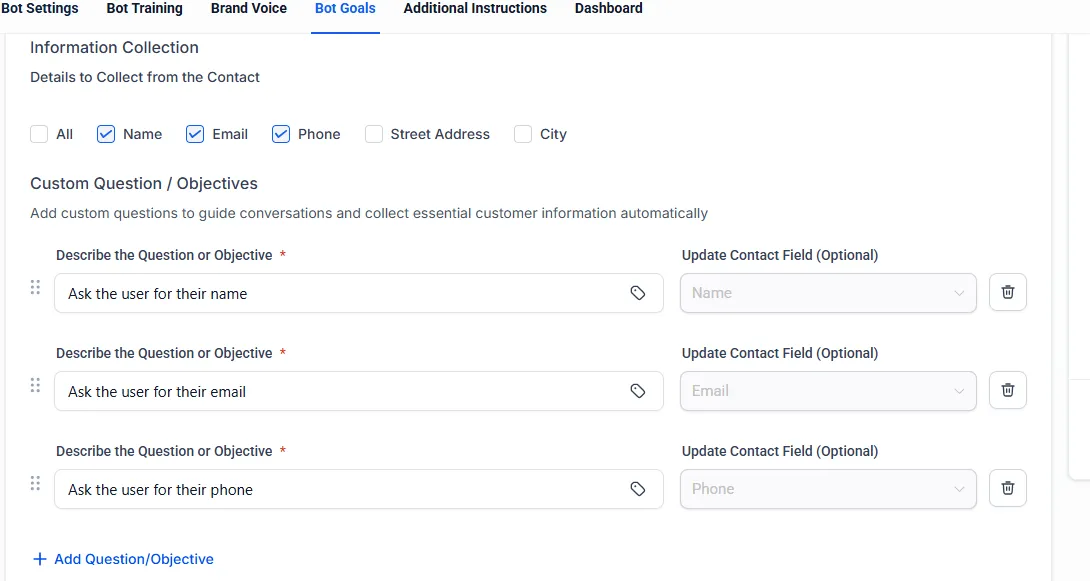
Task: Click the 'Ask the user for their email' field
Action: point(340,391)
